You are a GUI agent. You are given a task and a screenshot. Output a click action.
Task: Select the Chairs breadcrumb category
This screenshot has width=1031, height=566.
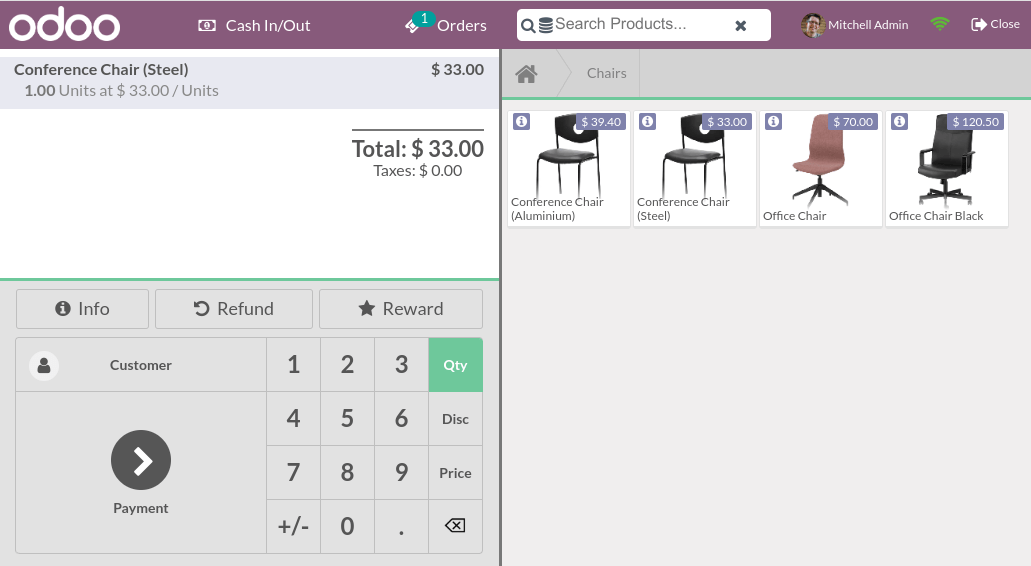coord(606,74)
